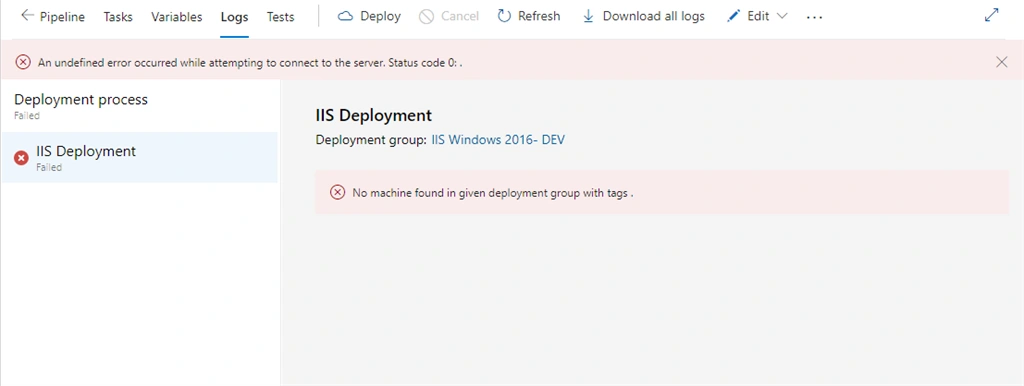Click the Edit pencil icon

pyautogui.click(x=733, y=16)
